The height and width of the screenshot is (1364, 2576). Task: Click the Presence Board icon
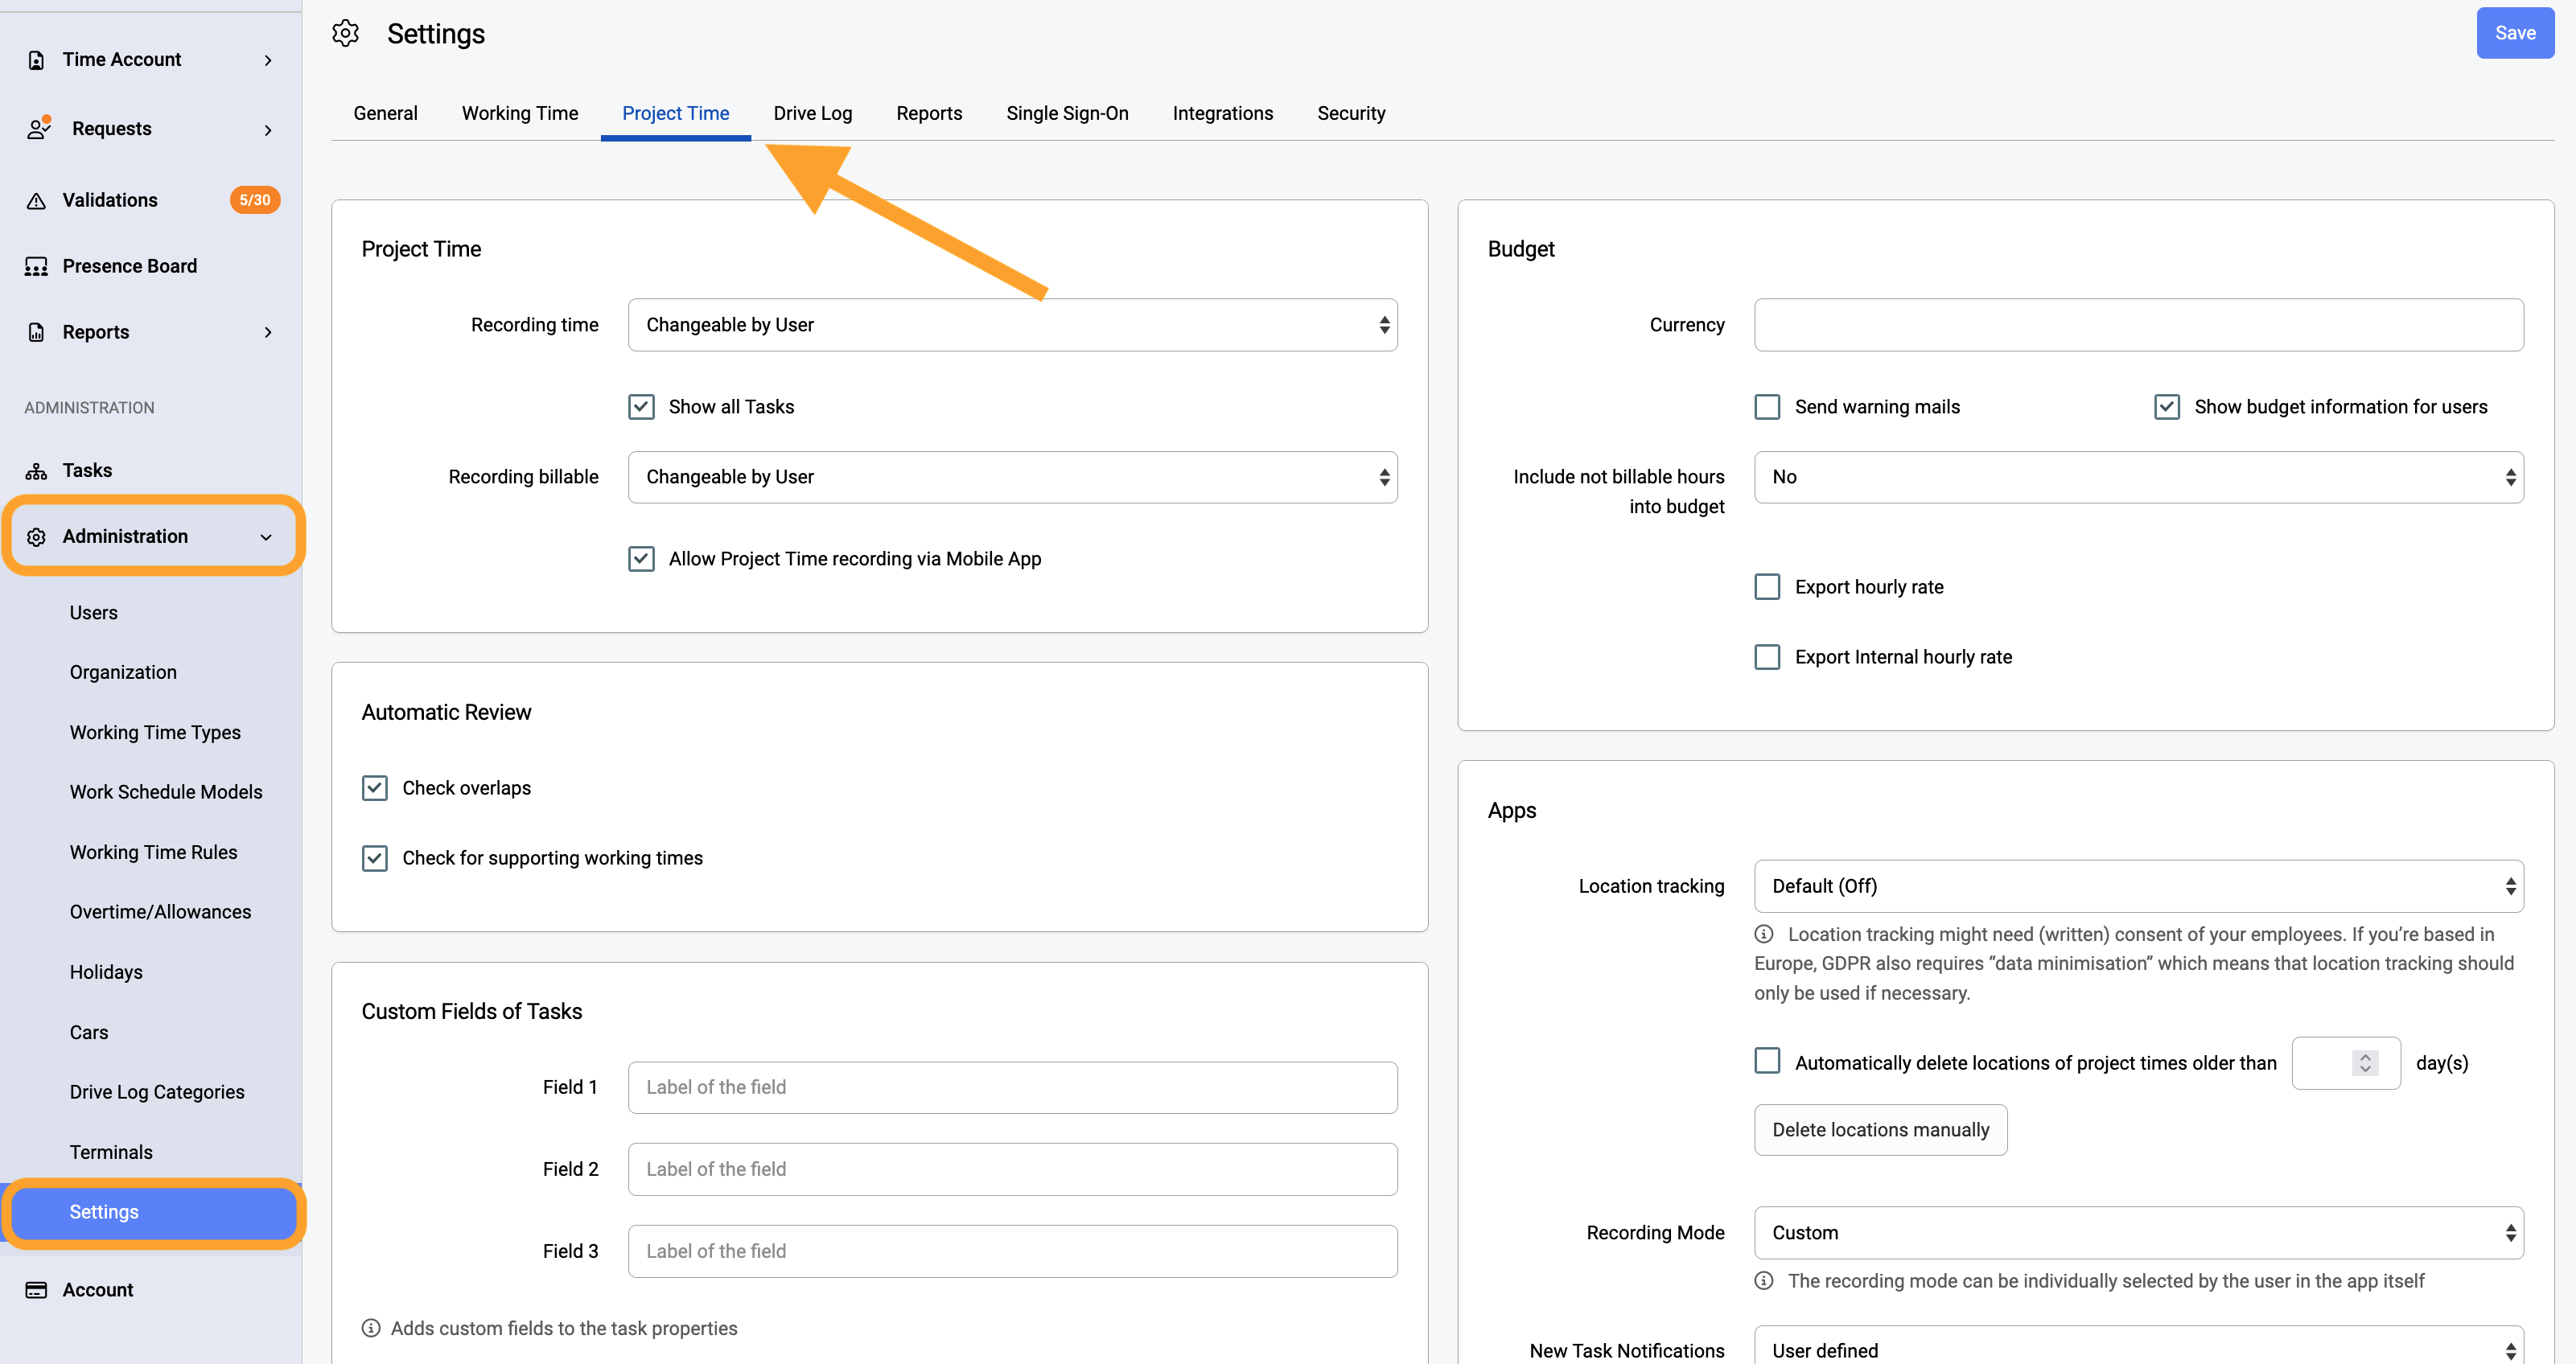pyautogui.click(x=36, y=266)
